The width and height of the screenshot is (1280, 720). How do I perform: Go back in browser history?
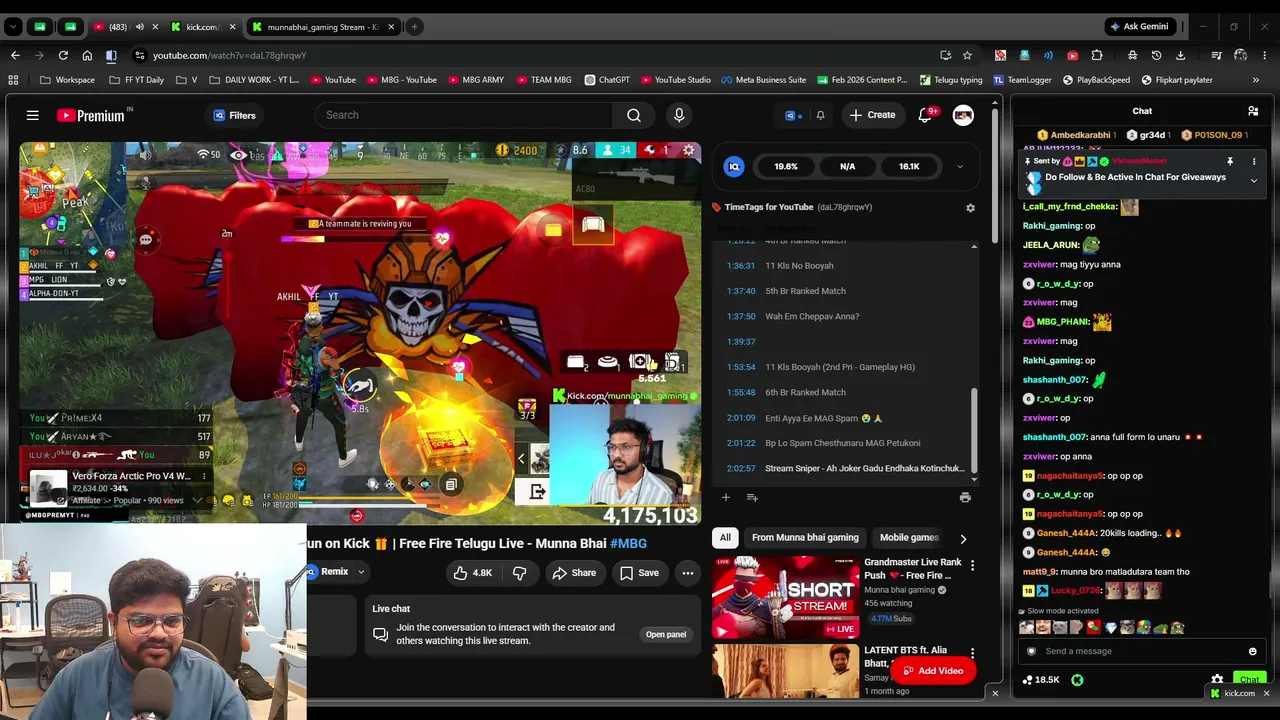(15, 55)
